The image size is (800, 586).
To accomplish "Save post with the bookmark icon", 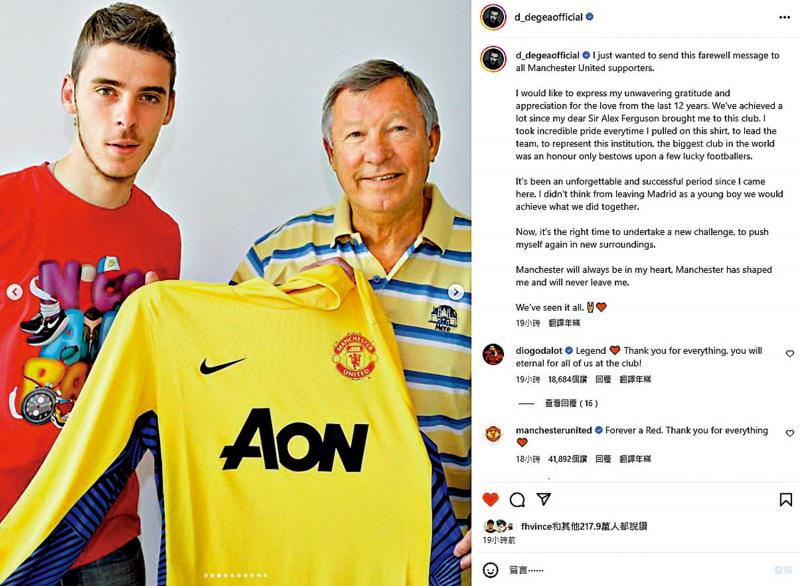I will point(786,499).
